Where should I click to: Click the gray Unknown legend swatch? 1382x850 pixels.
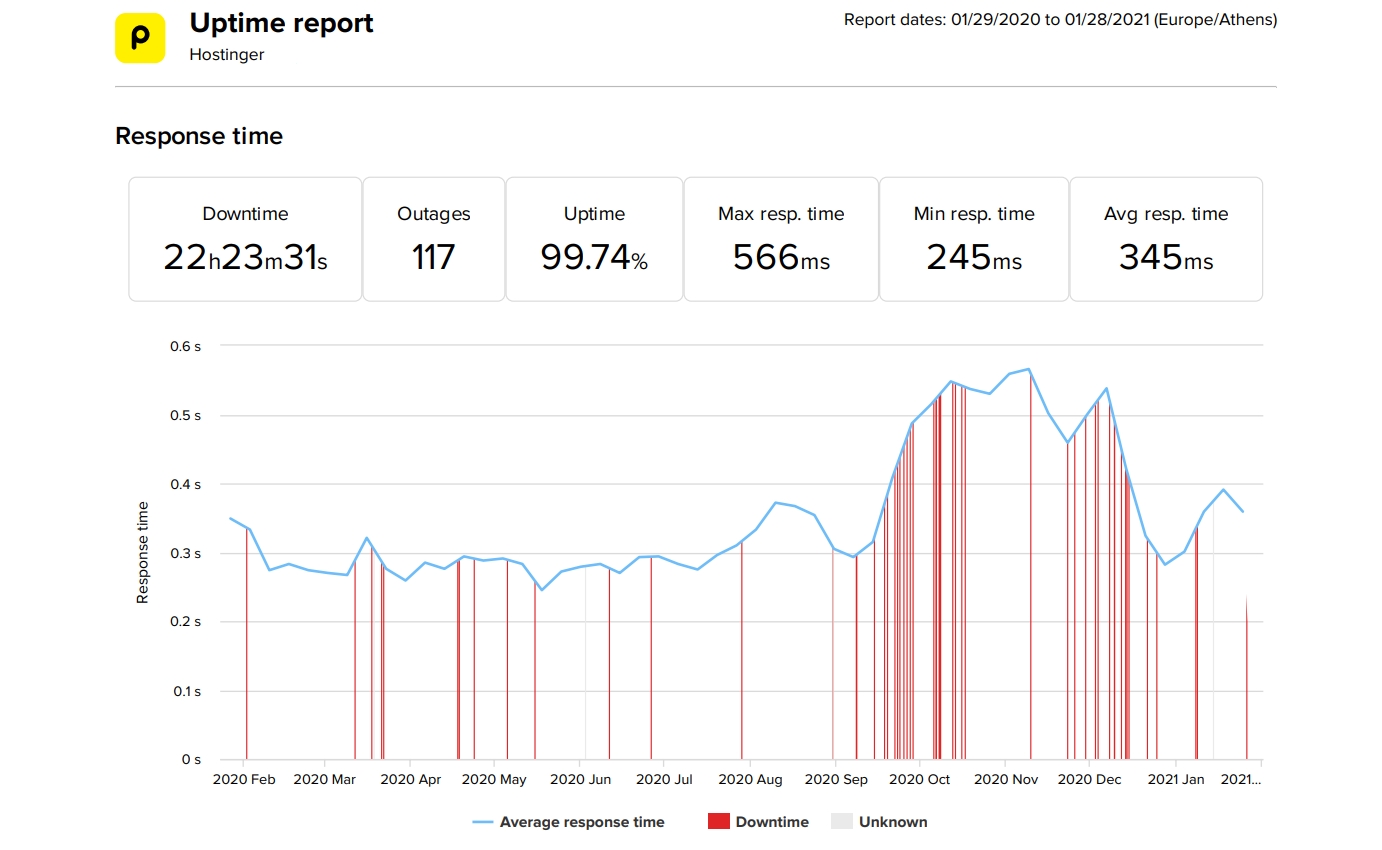(x=841, y=822)
